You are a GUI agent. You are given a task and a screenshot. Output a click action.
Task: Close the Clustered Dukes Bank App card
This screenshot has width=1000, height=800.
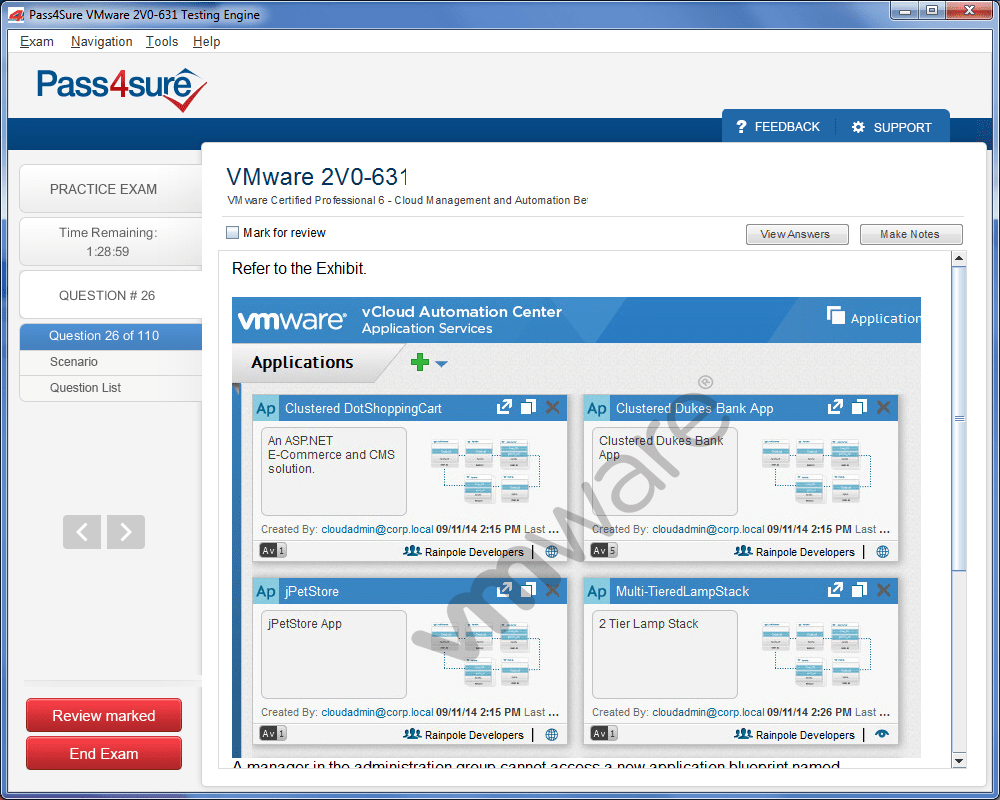(883, 406)
